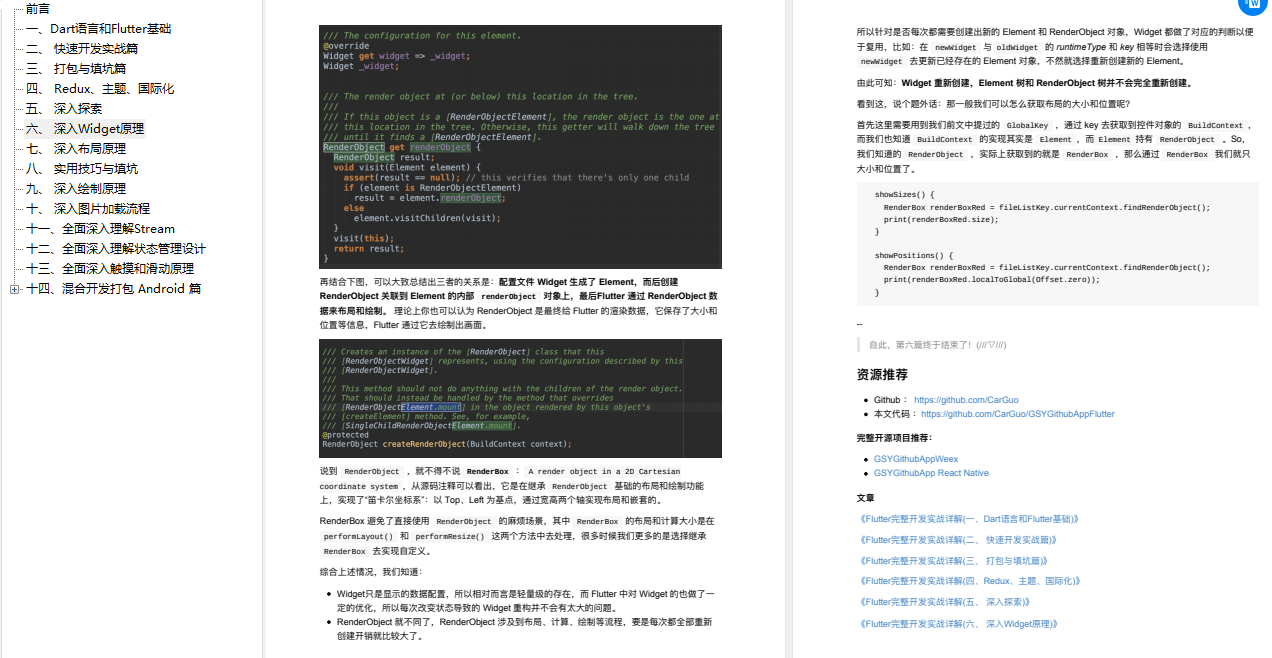Open bookmark 七、深入布局原理

(76, 148)
